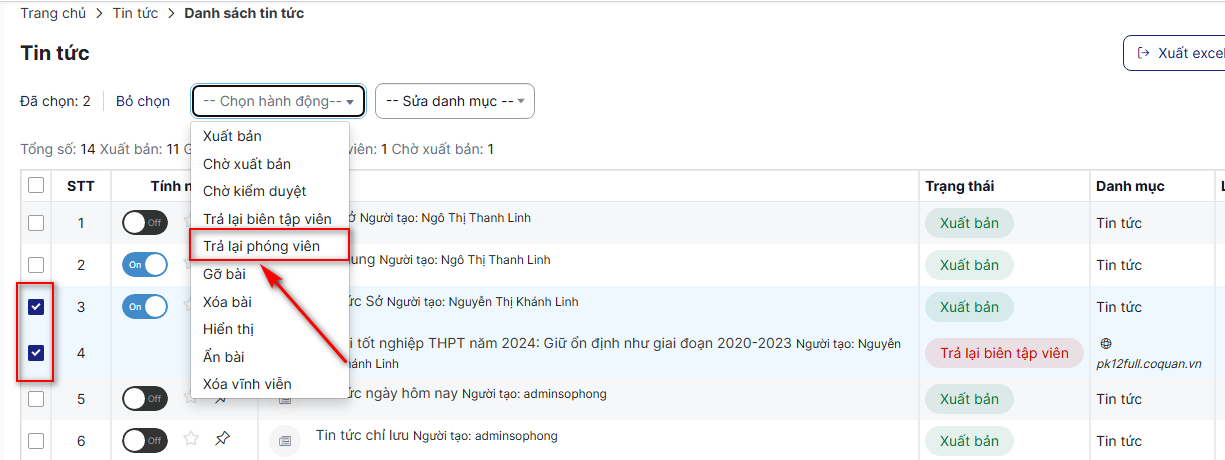The width and height of the screenshot is (1225, 460).
Task: Uncheck the checkbox for row 3
Action: pos(36,307)
